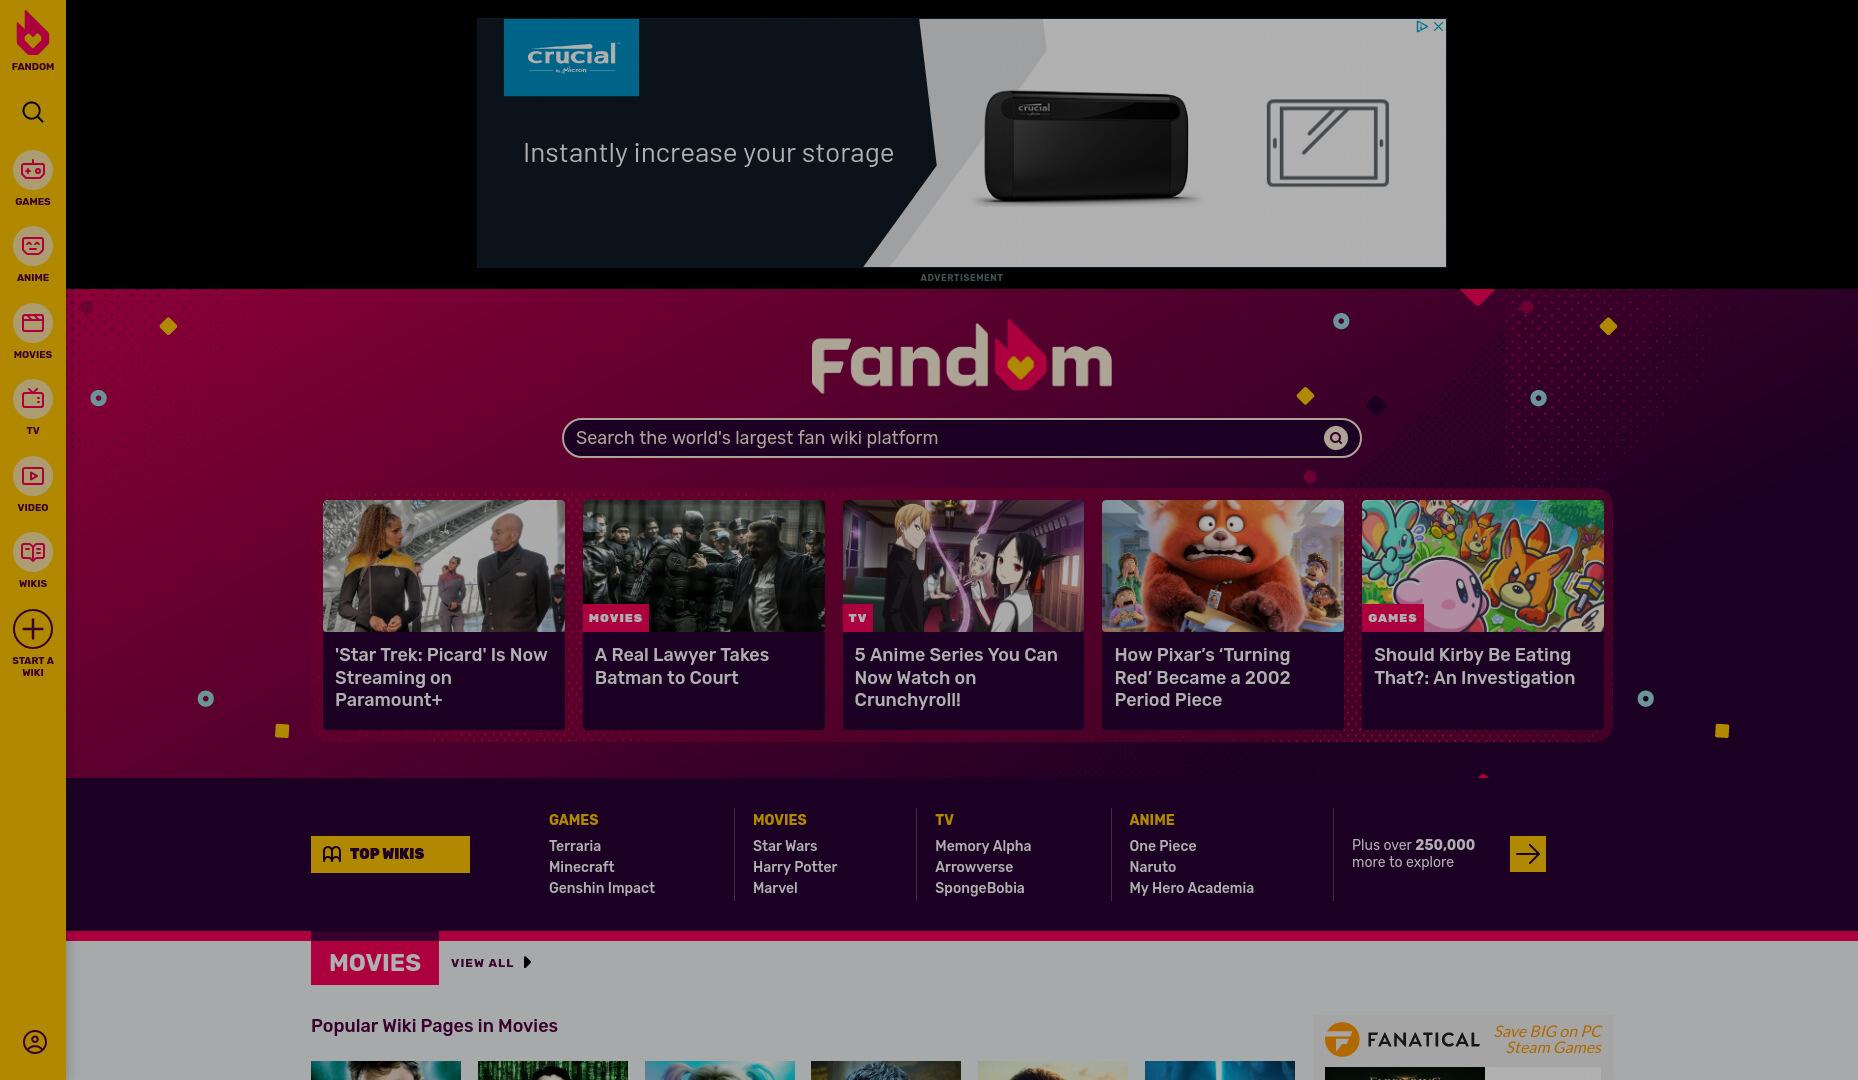Click the Crucial logo in the ad

tap(571, 57)
